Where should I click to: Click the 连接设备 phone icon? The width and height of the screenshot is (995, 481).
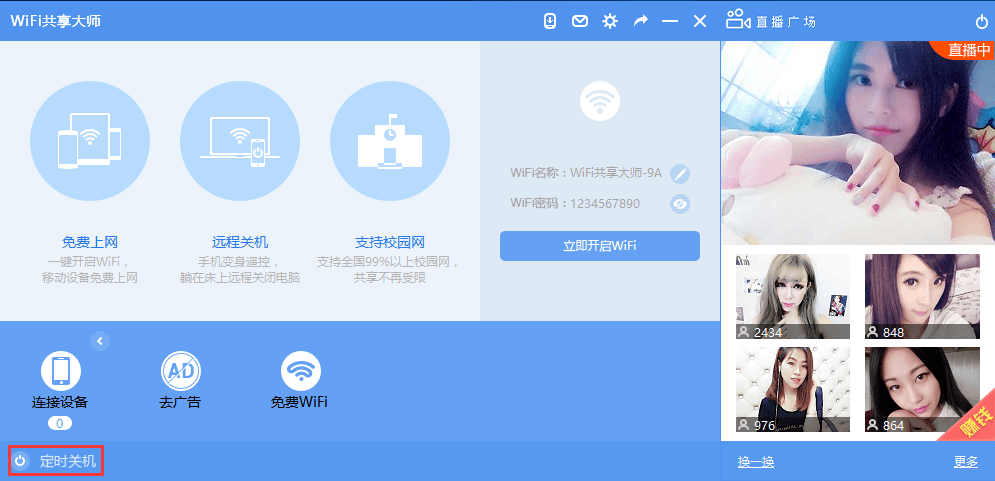(x=60, y=371)
